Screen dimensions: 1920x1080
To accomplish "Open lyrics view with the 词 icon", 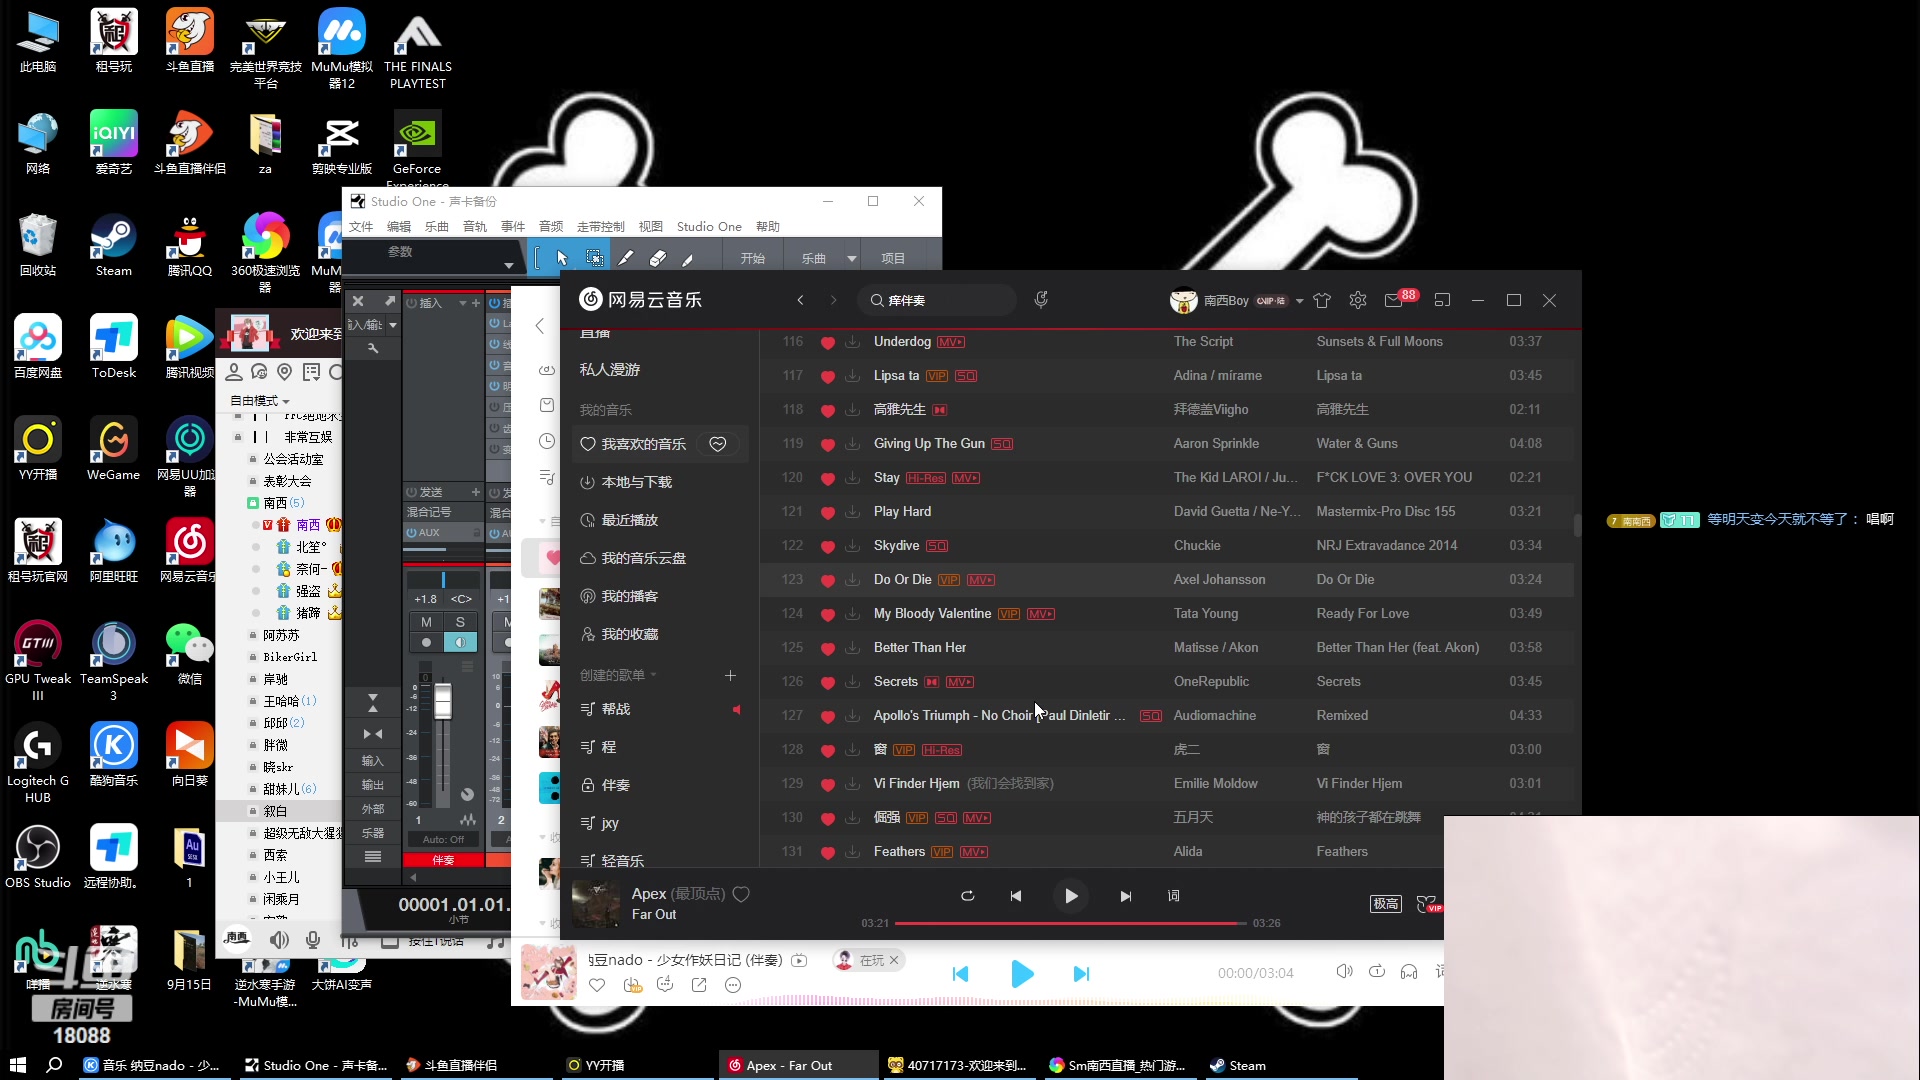I will click(x=1173, y=896).
